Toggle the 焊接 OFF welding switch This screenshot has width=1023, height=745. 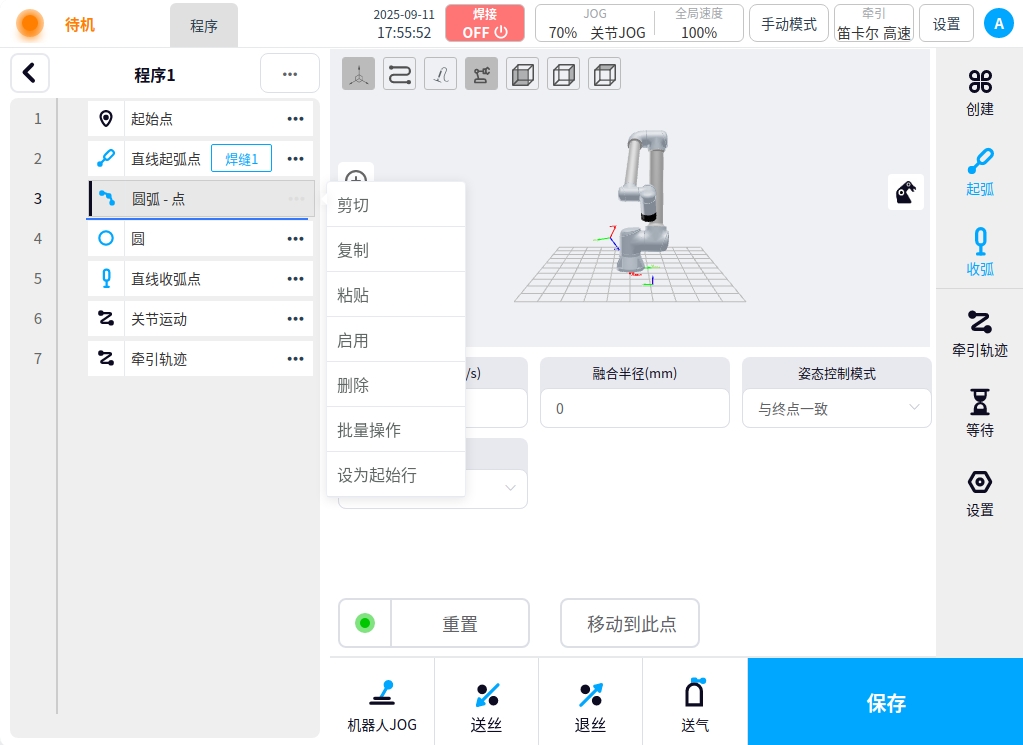485,23
